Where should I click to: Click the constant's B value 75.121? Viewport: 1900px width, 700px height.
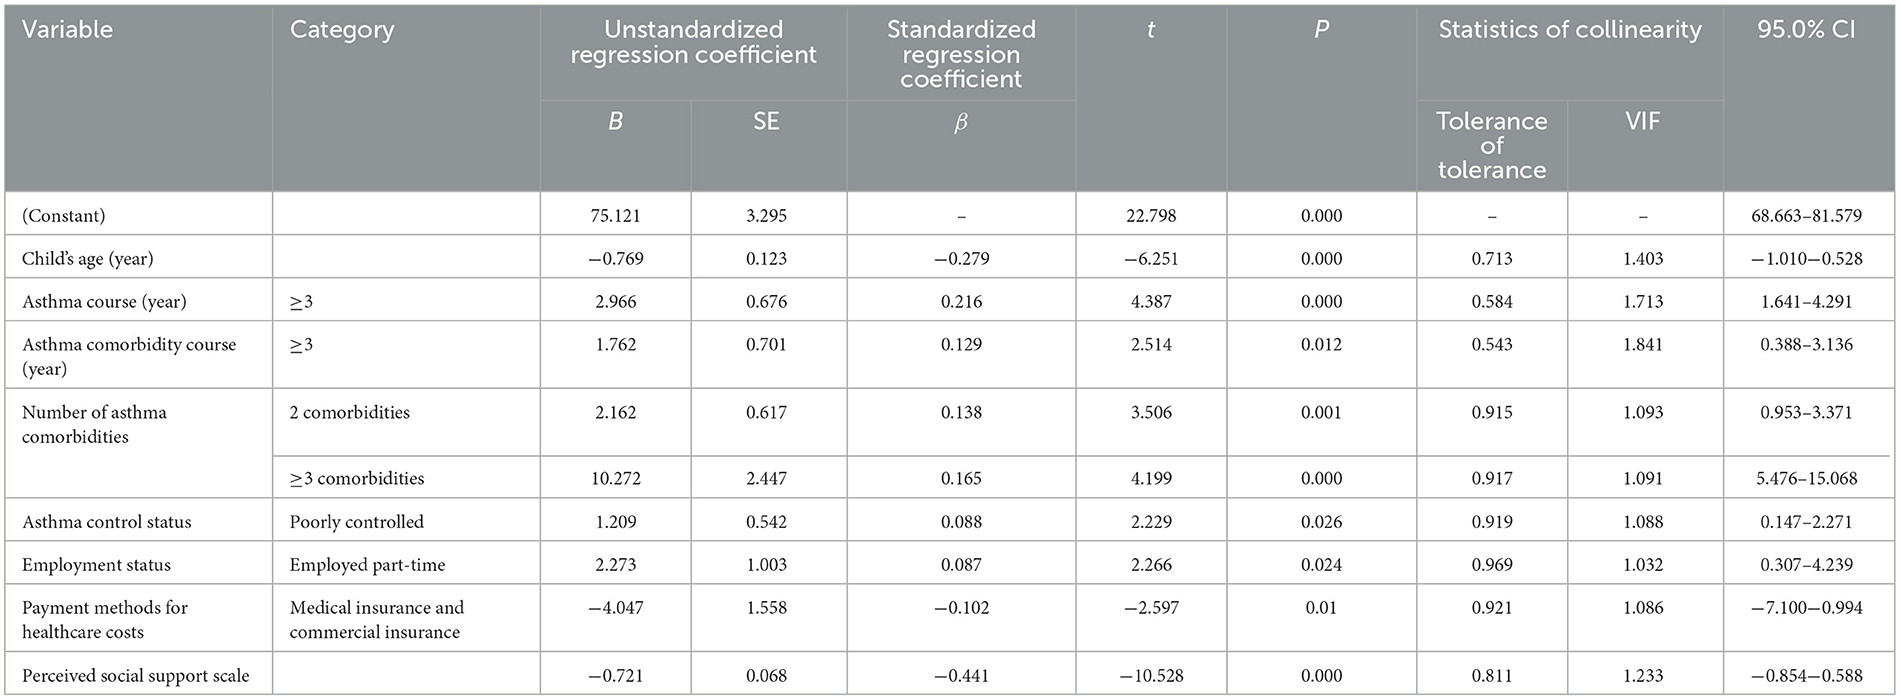tap(615, 215)
